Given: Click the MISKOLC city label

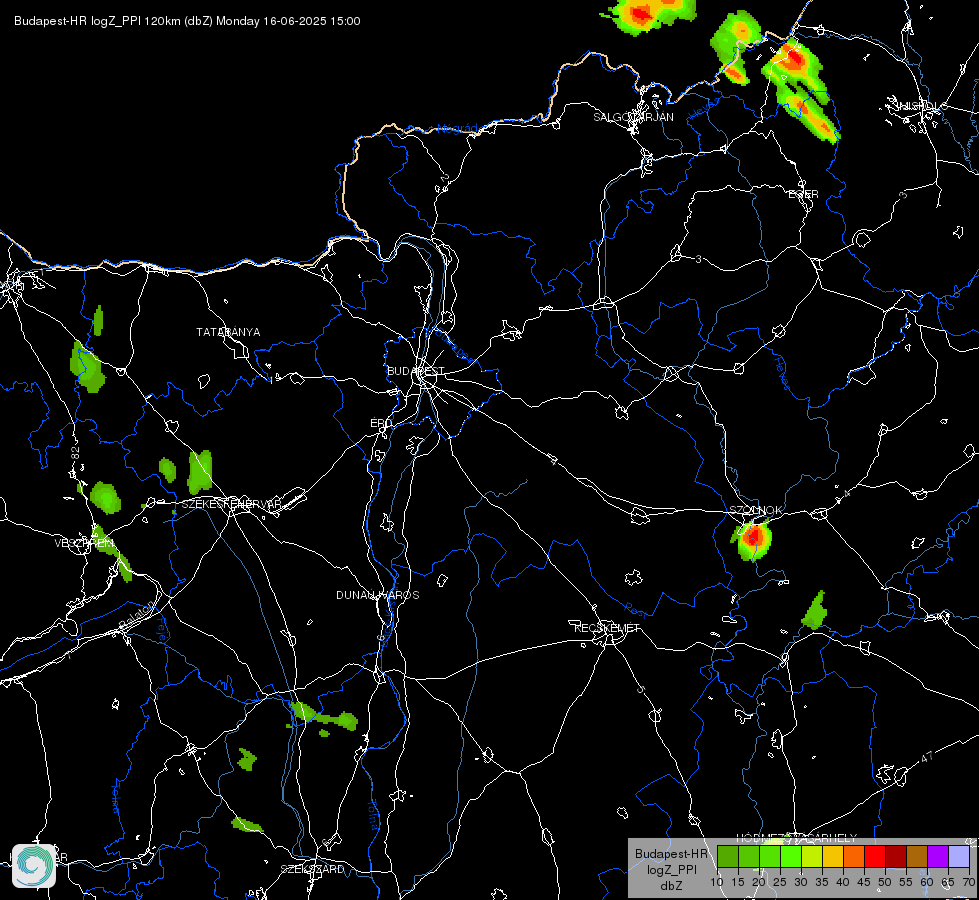Looking at the screenshot, I should tap(921, 106).
